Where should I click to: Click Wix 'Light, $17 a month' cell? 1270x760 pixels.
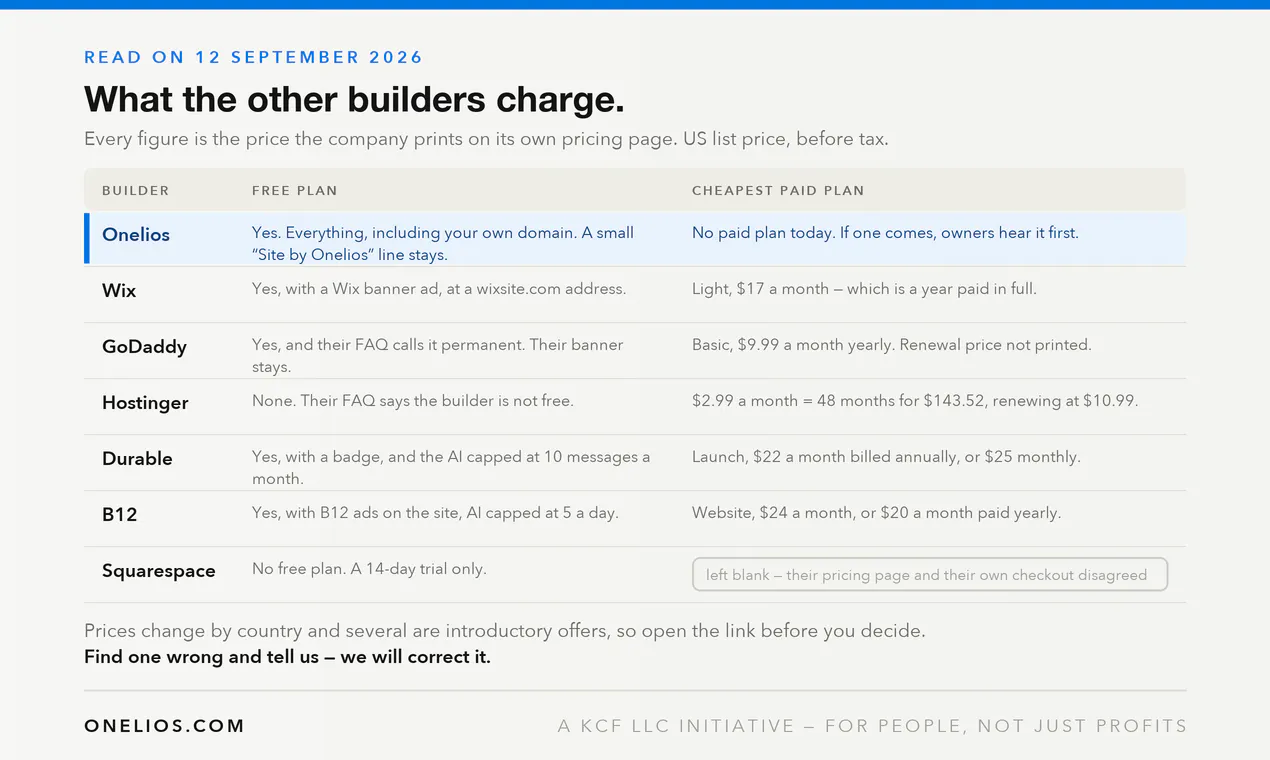pos(864,289)
